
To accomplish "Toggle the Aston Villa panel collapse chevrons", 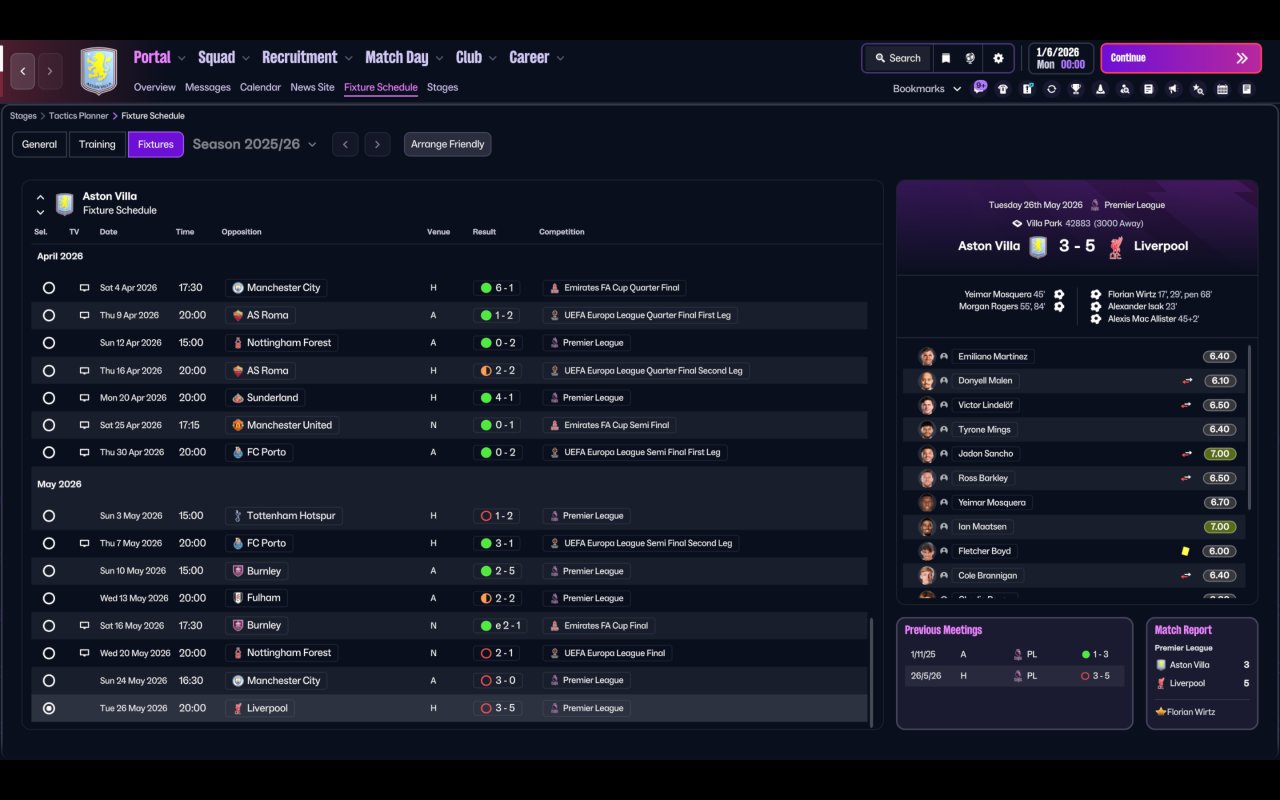I will click(40, 204).
